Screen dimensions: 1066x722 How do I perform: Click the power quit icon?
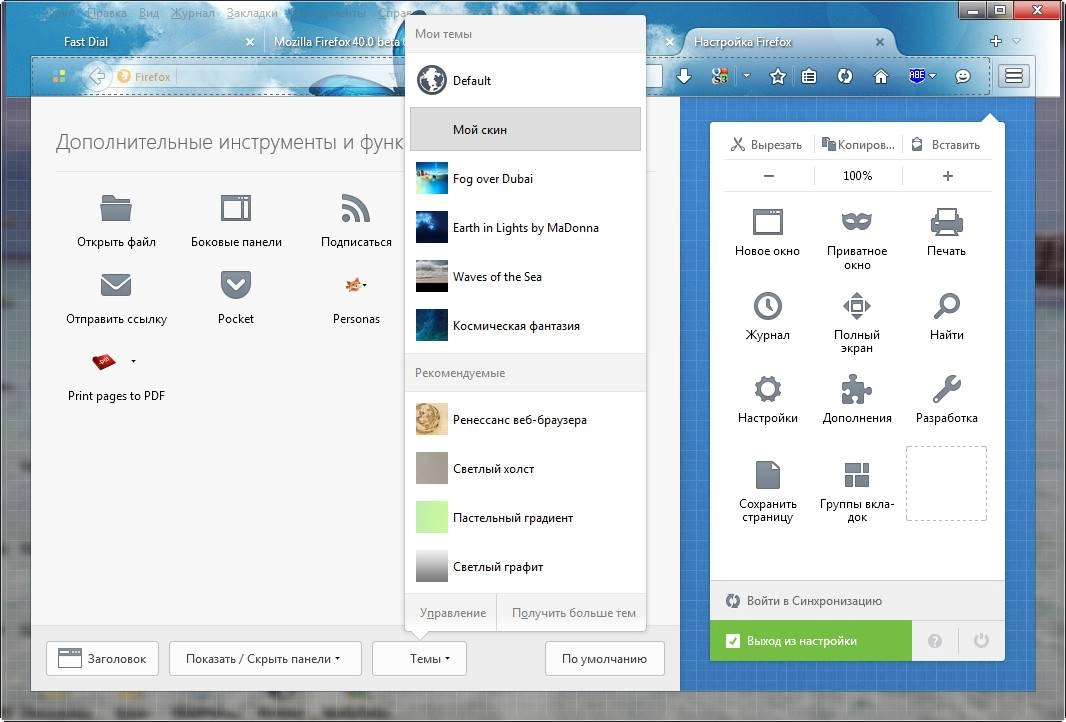[x=981, y=640]
